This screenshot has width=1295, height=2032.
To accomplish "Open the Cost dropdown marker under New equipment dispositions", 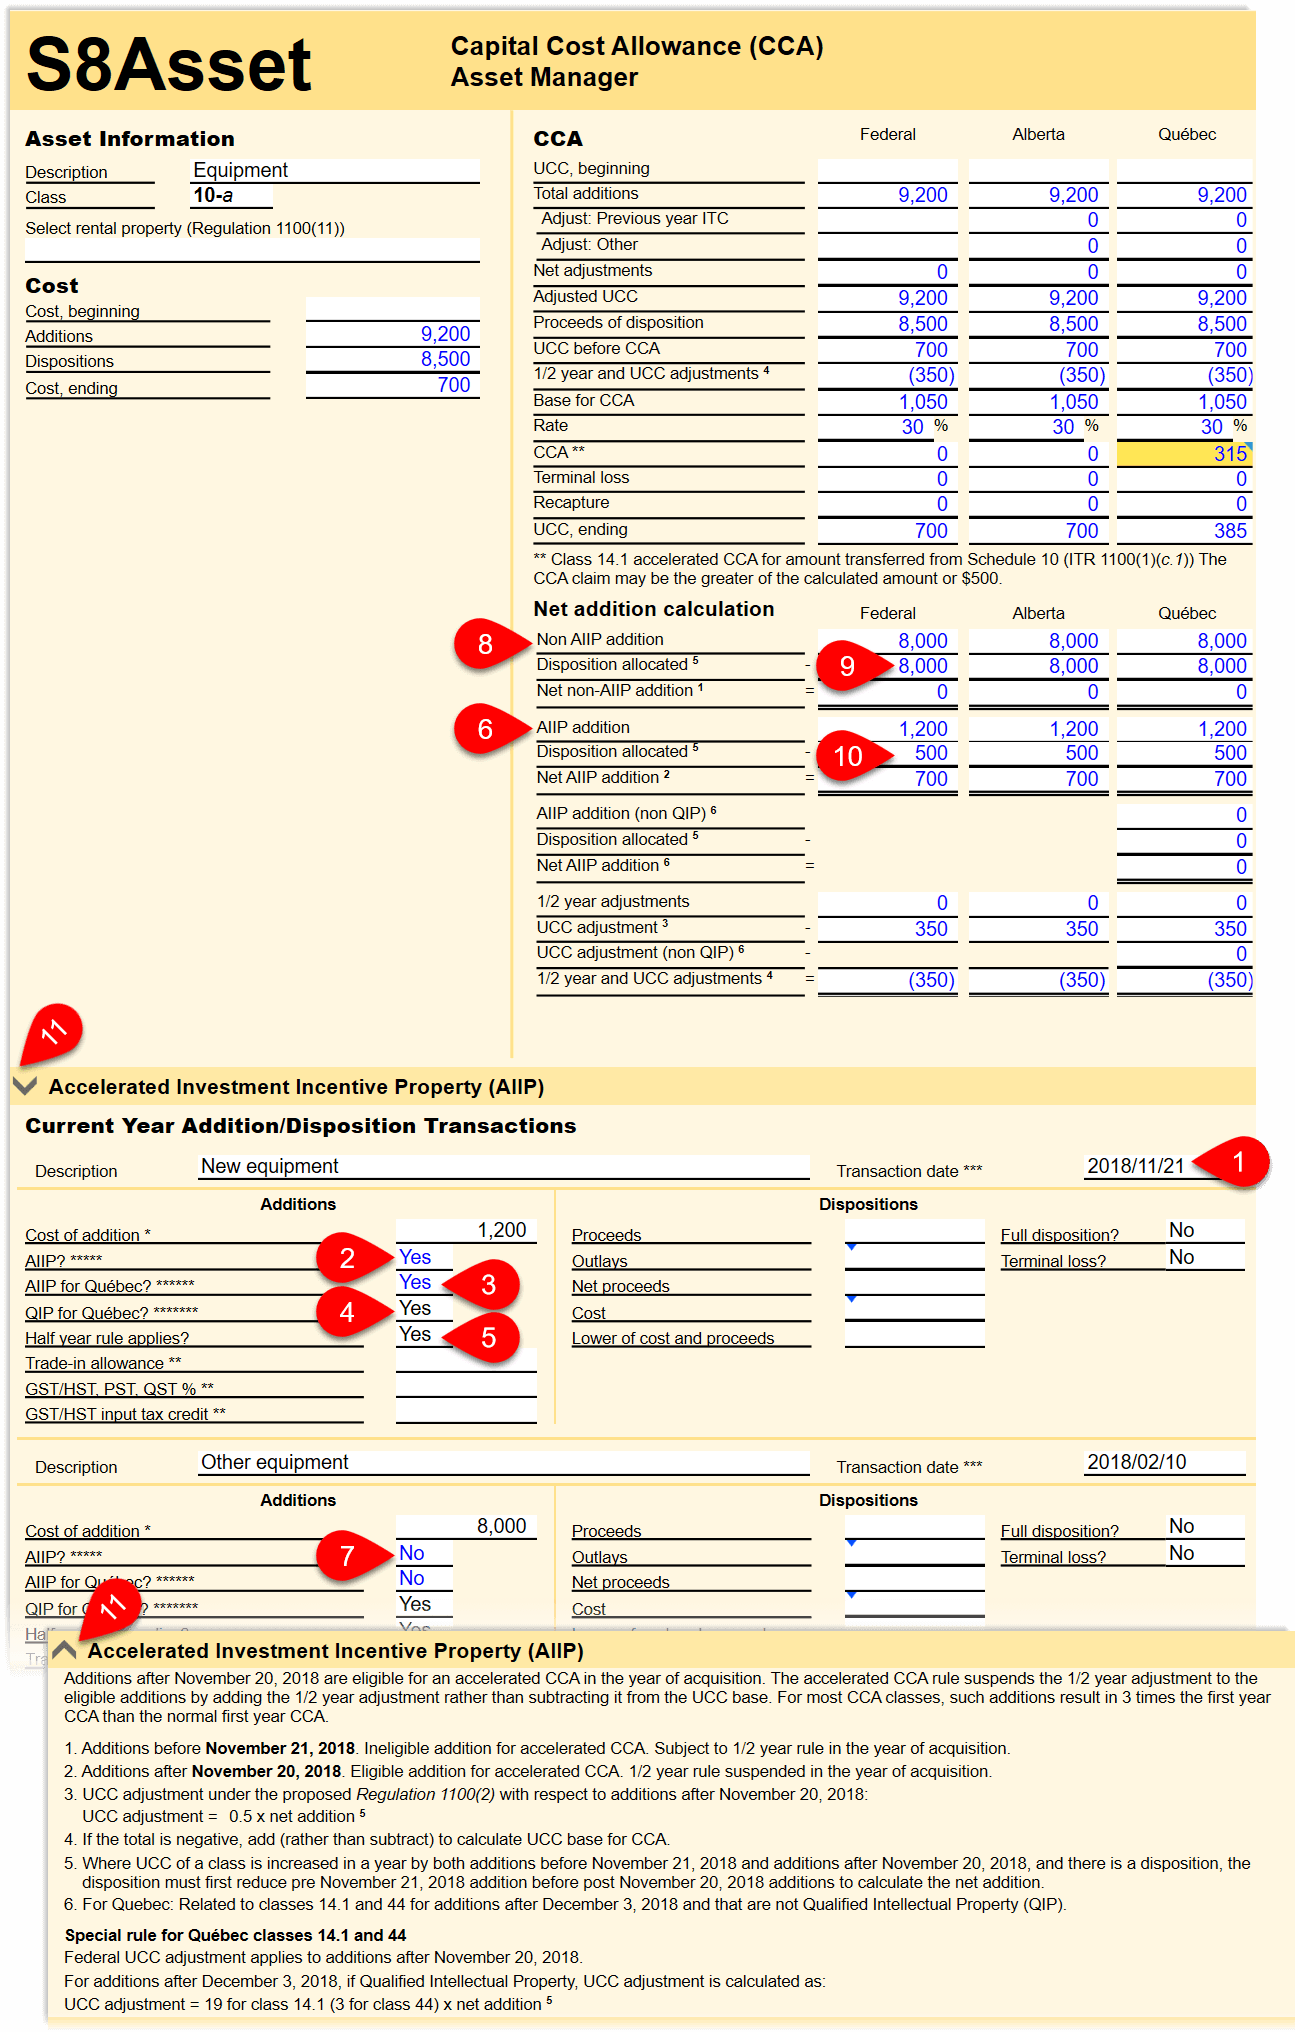I will (x=851, y=1299).
